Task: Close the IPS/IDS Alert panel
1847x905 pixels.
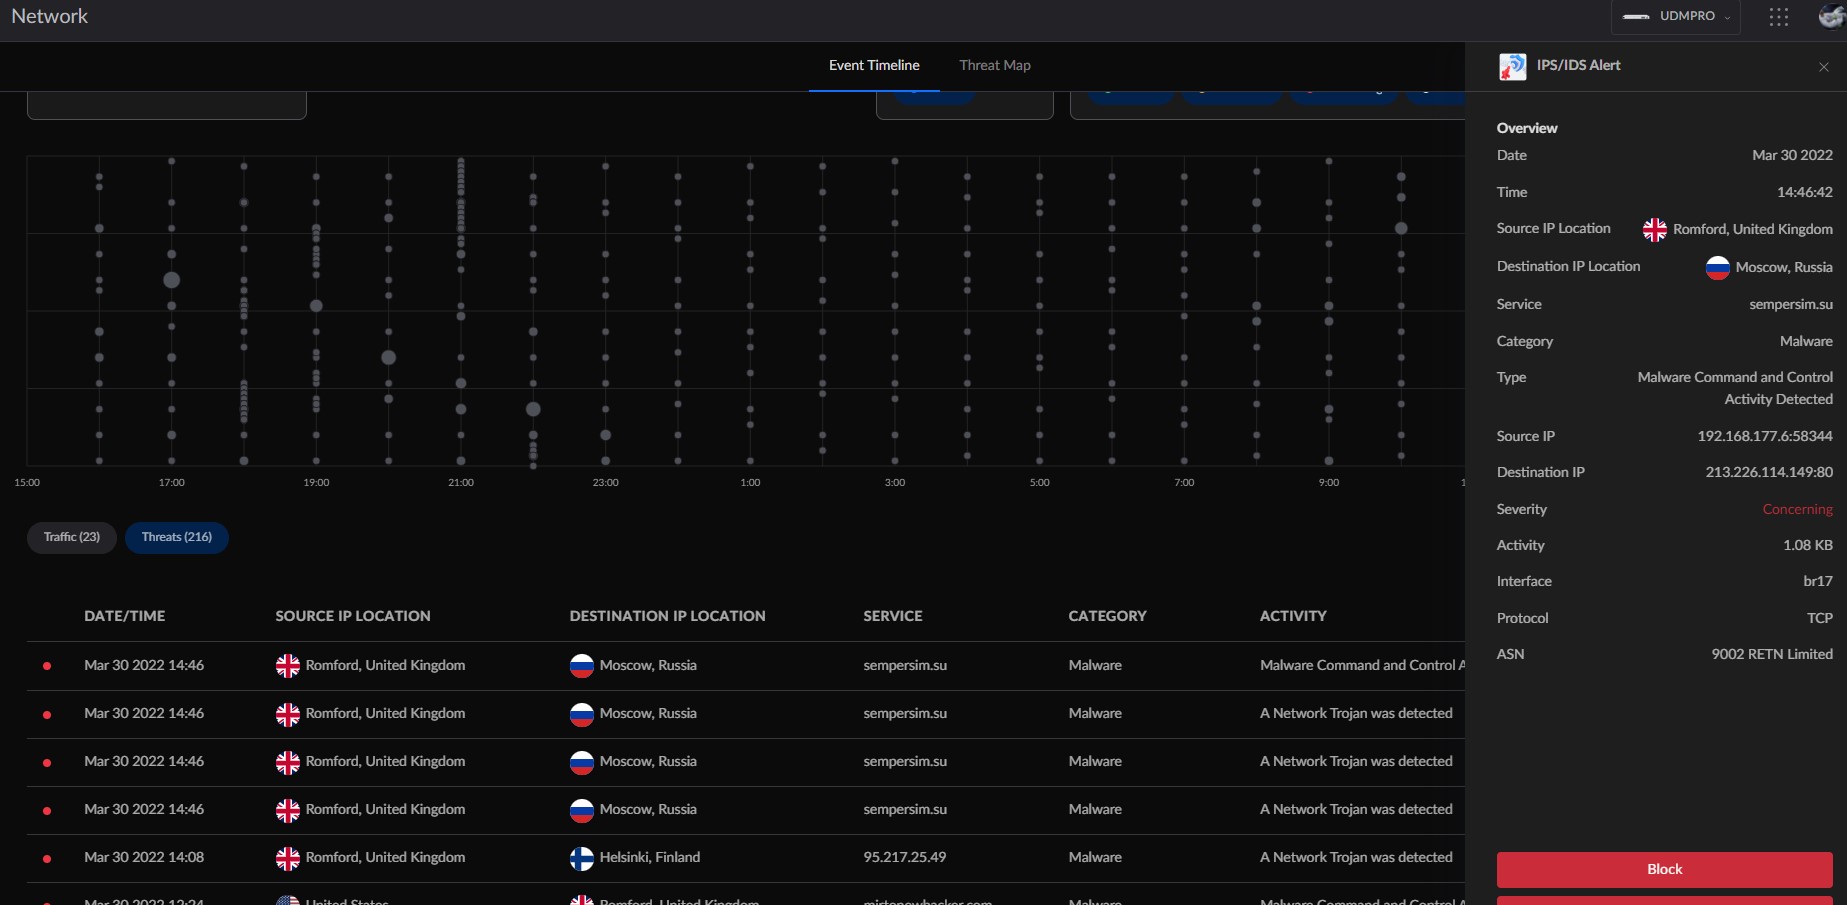Action: pyautogui.click(x=1823, y=67)
